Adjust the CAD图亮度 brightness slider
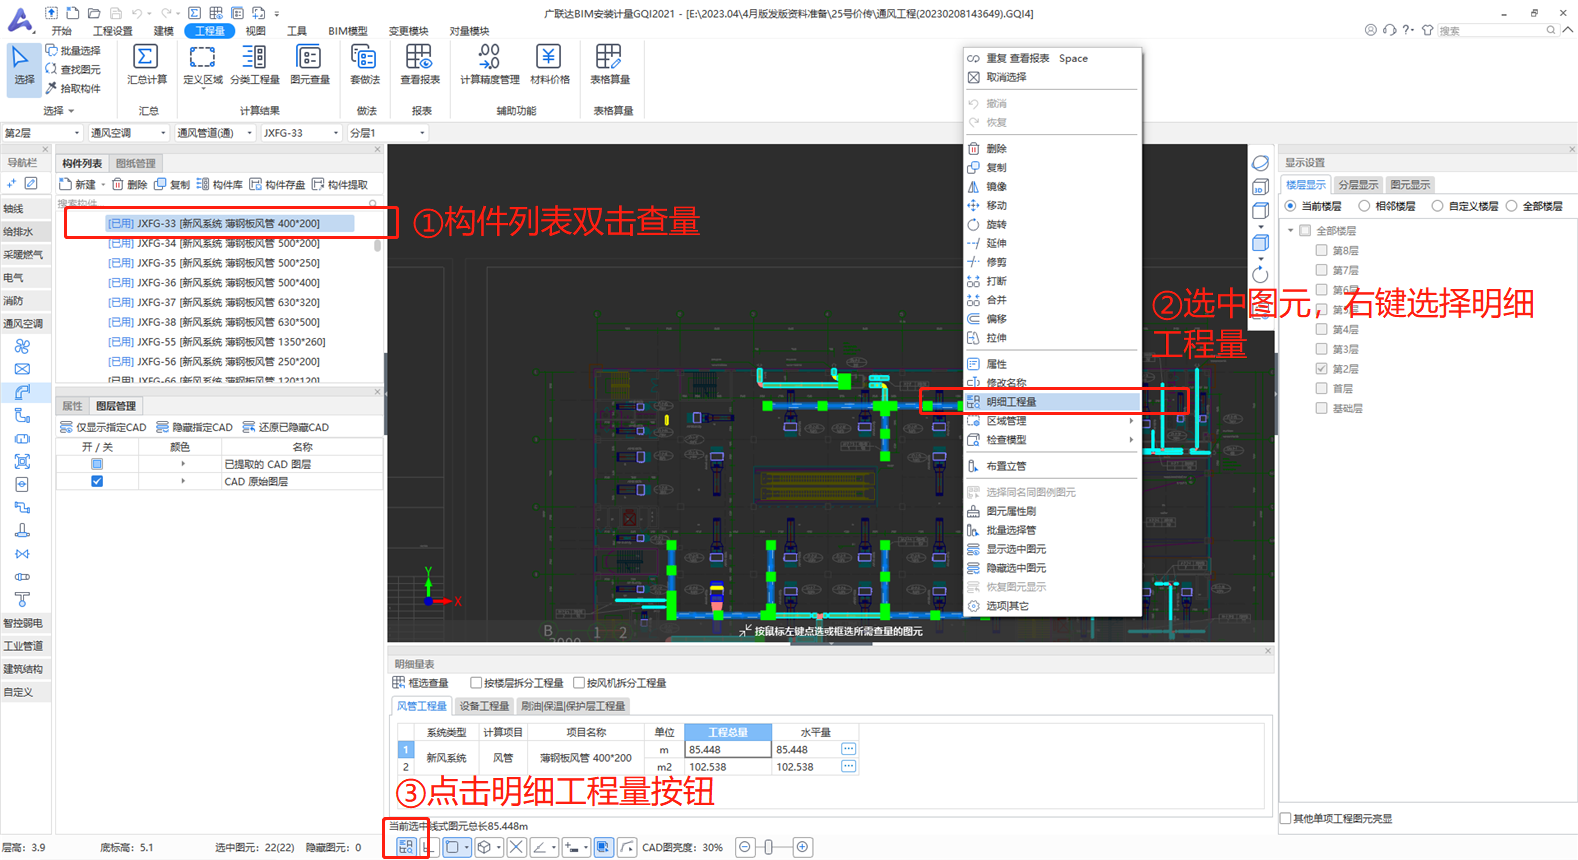Viewport: 1578px width, 860px height. pos(768,847)
